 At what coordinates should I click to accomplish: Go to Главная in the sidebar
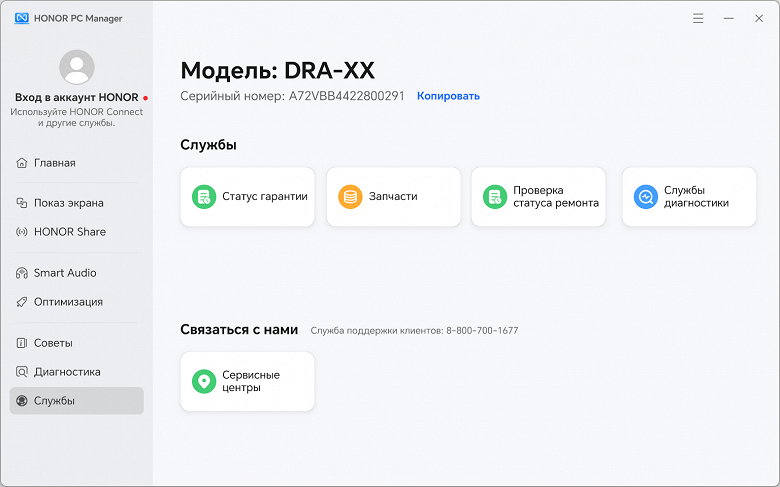[54, 163]
